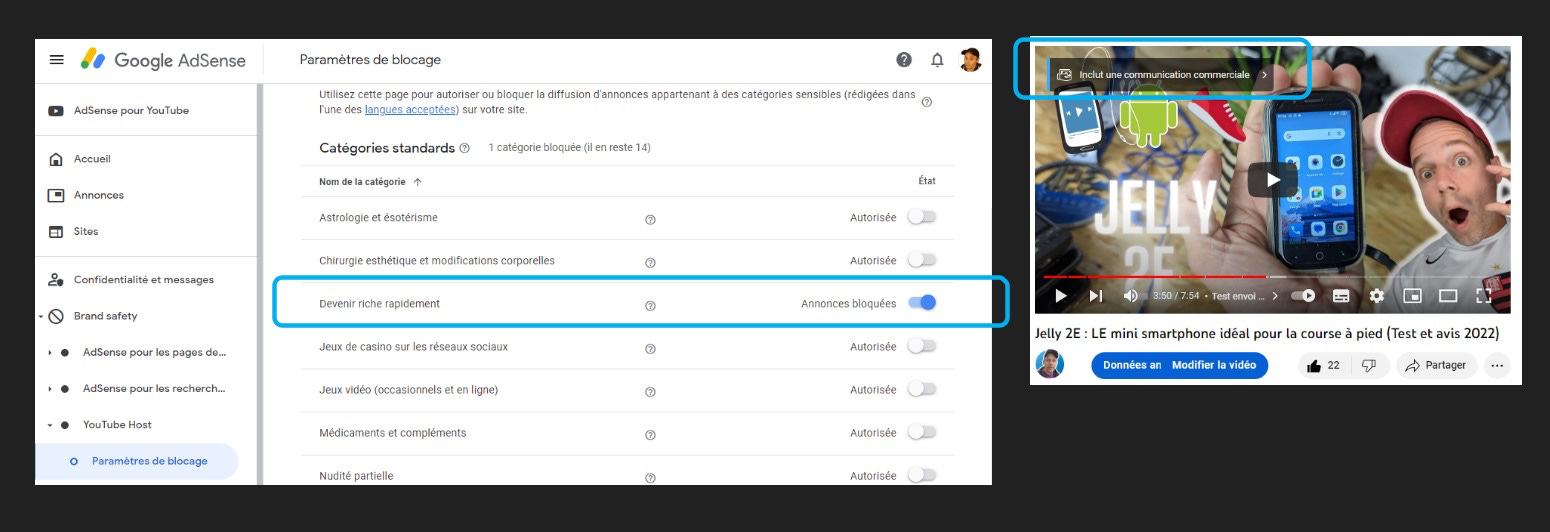Screen dimensions: 1550x532
Task: Open the AdSense hamburger main menu
Action: click(x=57, y=60)
